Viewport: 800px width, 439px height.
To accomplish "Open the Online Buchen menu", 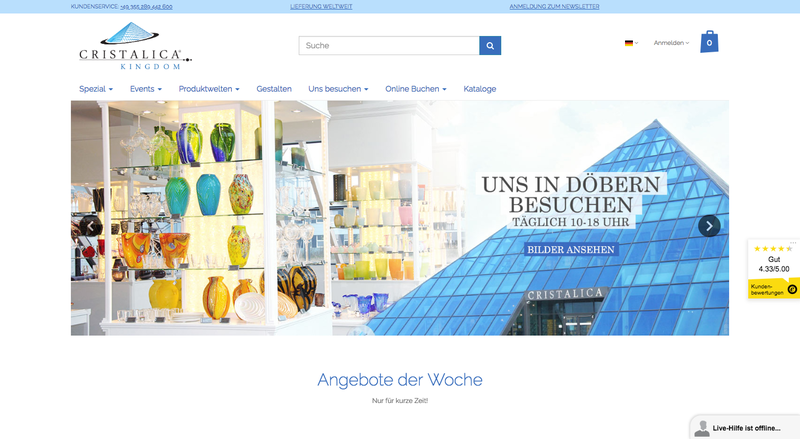I will (416, 89).
